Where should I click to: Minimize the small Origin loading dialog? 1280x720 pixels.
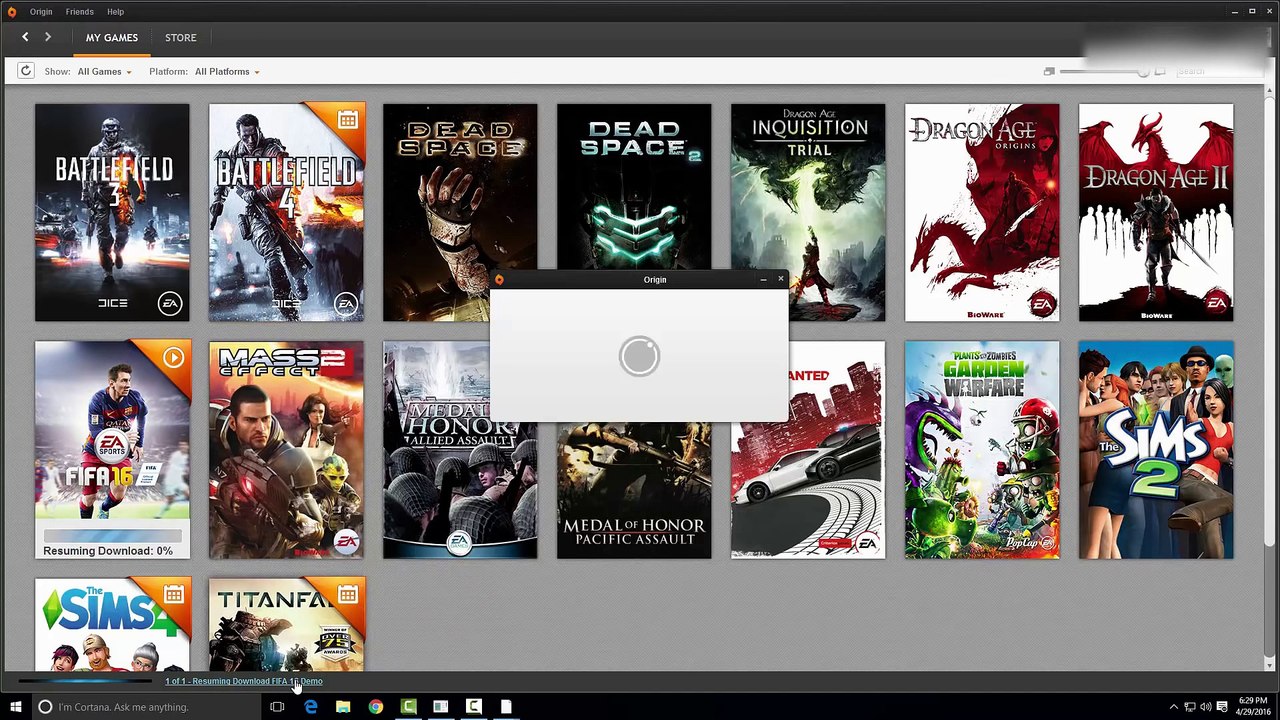764,280
